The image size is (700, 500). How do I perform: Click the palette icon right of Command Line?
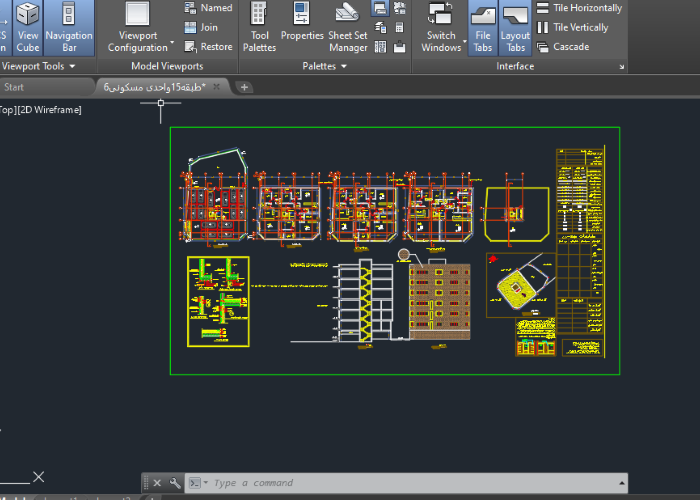coord(400,8)
